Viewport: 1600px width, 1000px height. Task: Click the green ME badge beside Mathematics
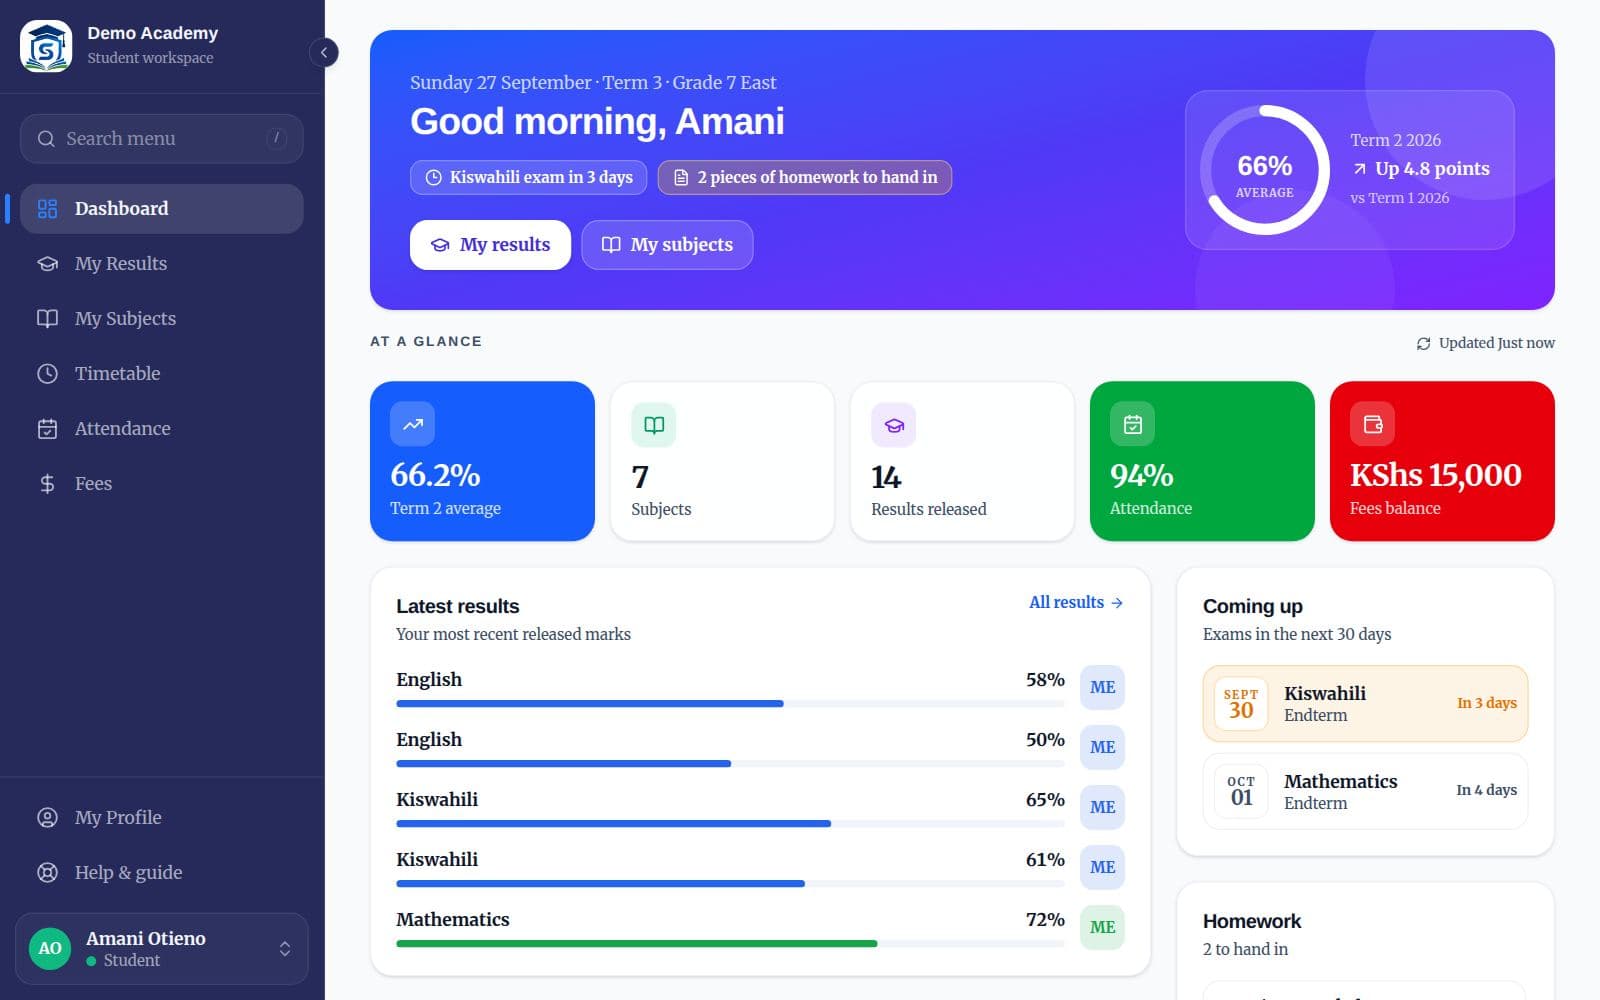(x=1102, y=928)
